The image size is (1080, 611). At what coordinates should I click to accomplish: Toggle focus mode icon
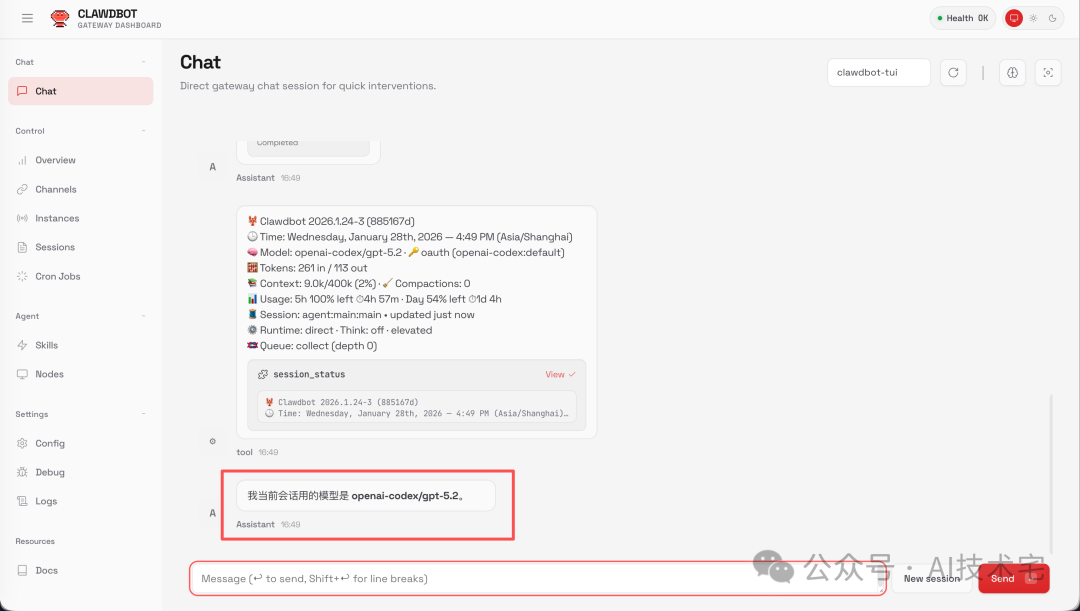click(1048, 72)
